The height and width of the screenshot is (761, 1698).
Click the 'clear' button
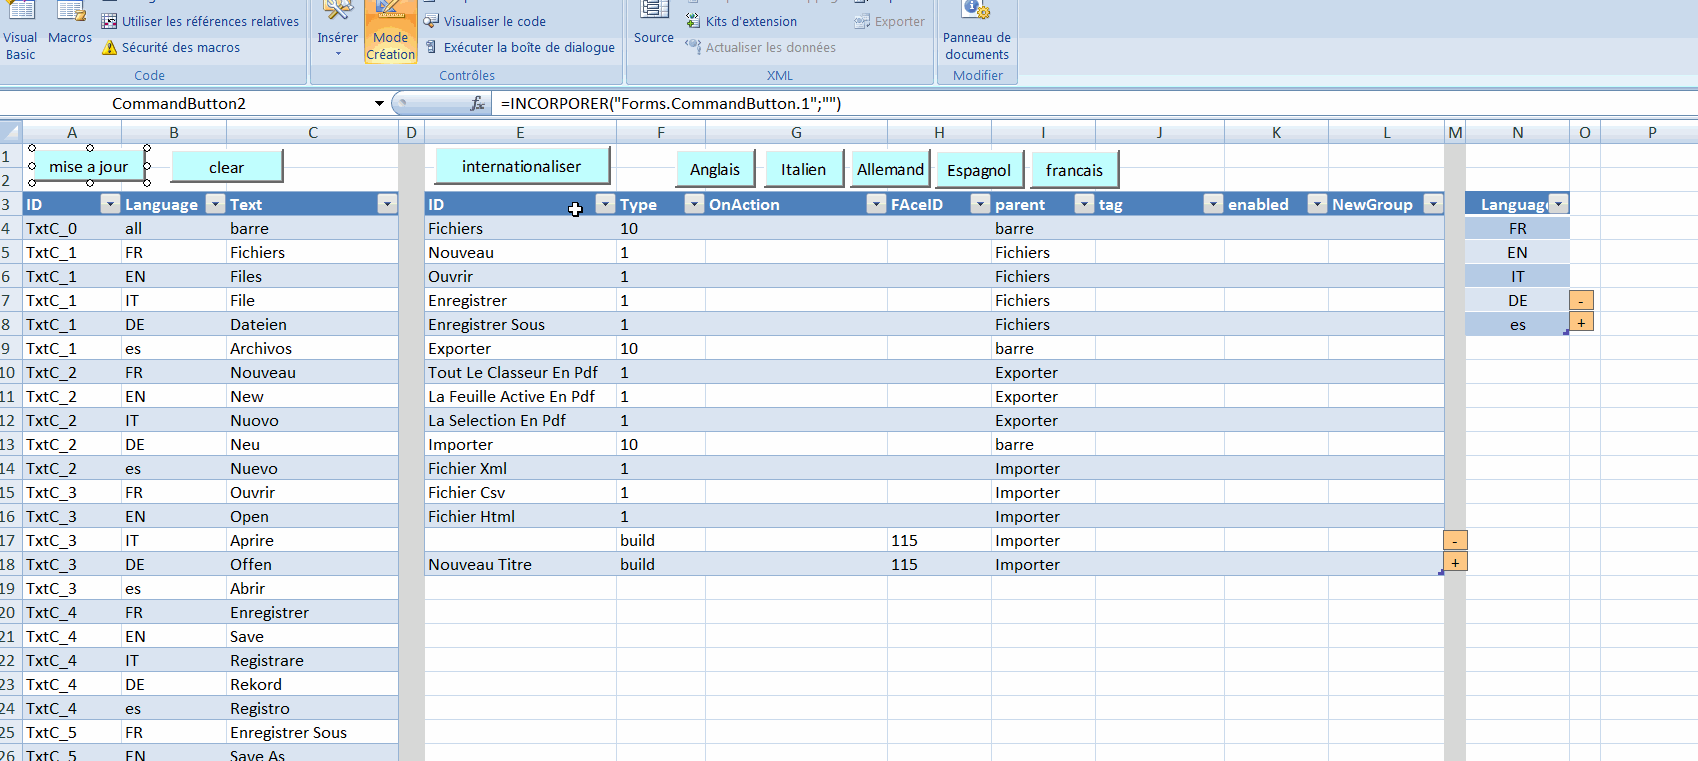[227, 167]
